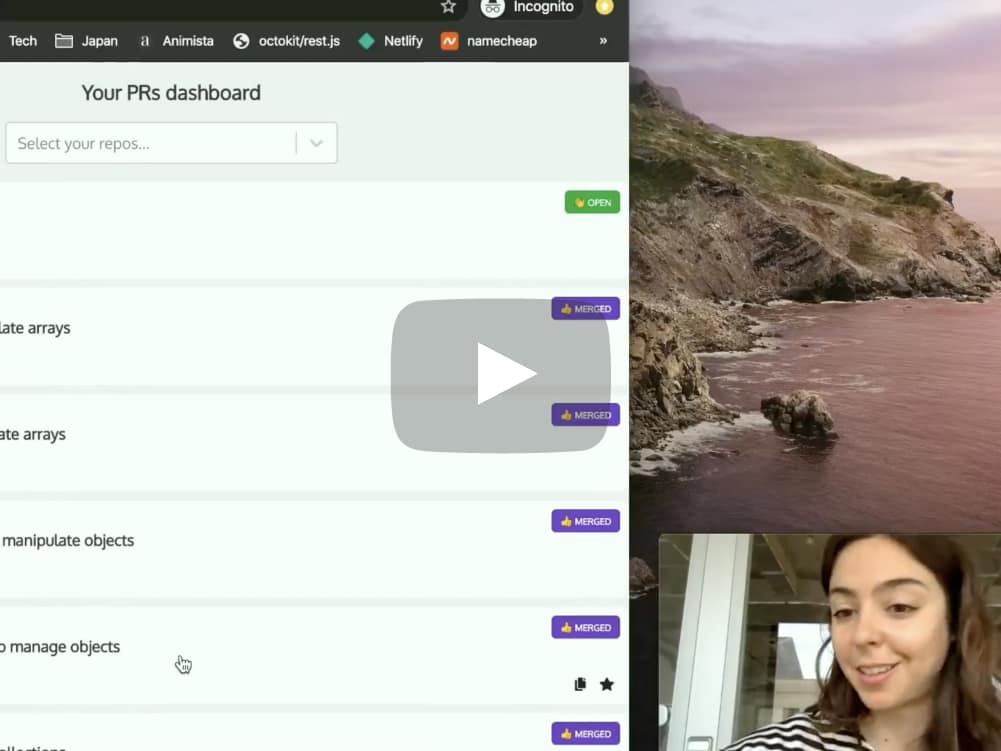The image size is (1001, 751).
Task: Bookmark this page with the address bar star
Action: pyautogui.click(x=446, y=6)
